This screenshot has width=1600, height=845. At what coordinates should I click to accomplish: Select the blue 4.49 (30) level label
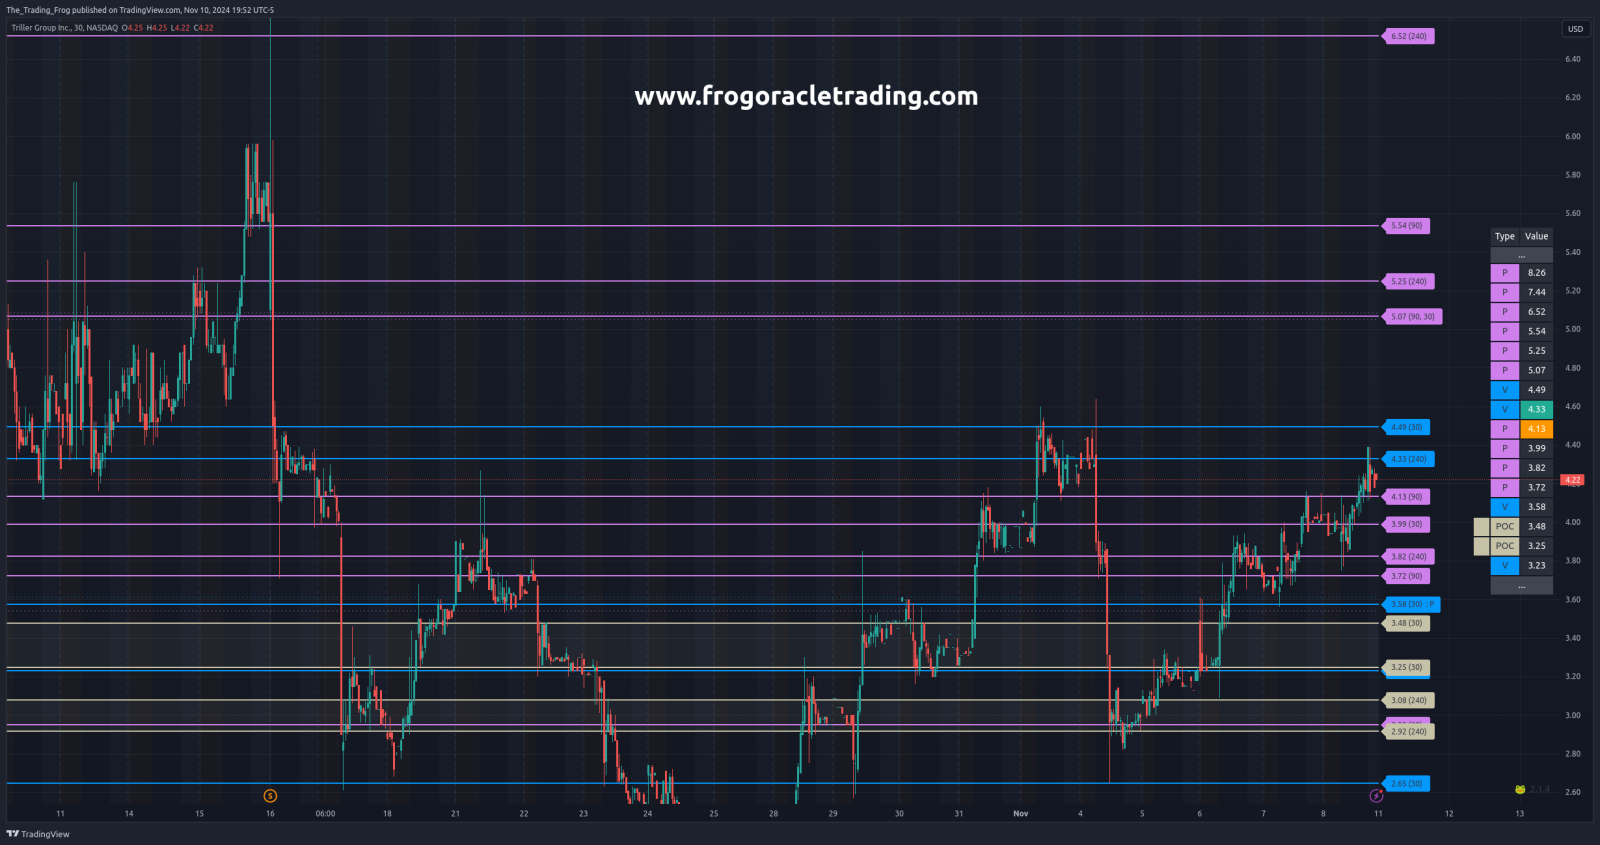tap(1406, 427)
